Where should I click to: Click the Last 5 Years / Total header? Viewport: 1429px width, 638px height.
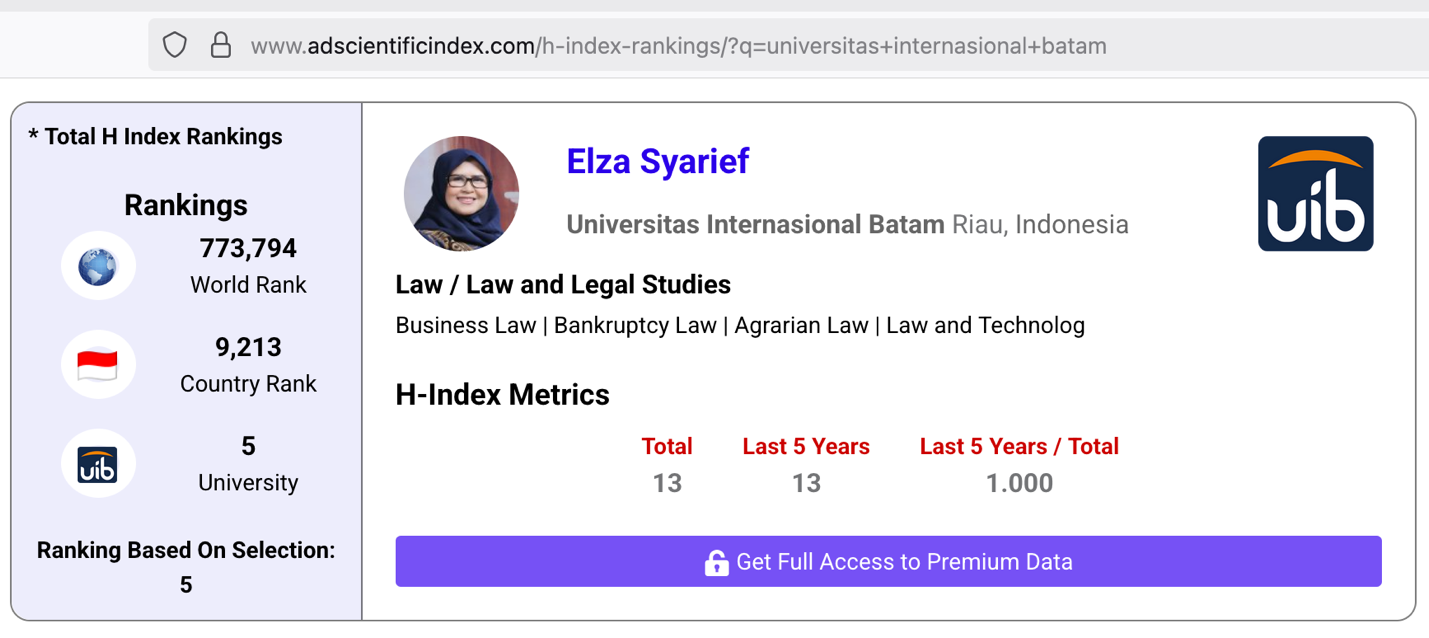(x=1019, y=446)
